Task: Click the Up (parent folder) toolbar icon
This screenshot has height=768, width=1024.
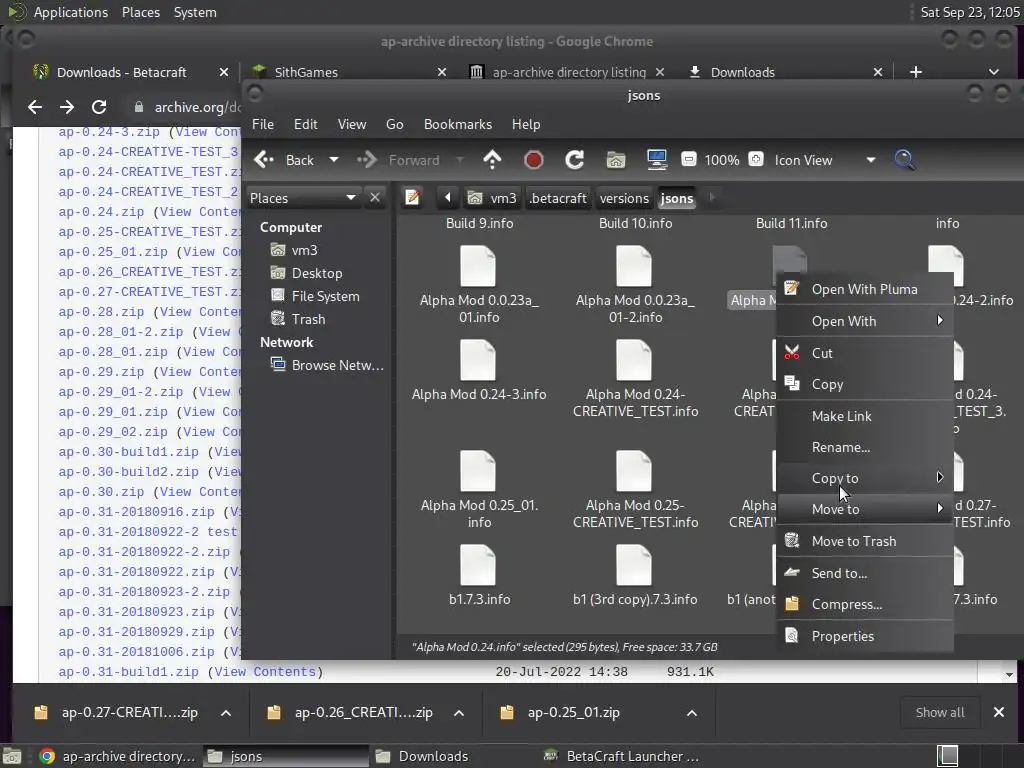Action: click(492, 160)
